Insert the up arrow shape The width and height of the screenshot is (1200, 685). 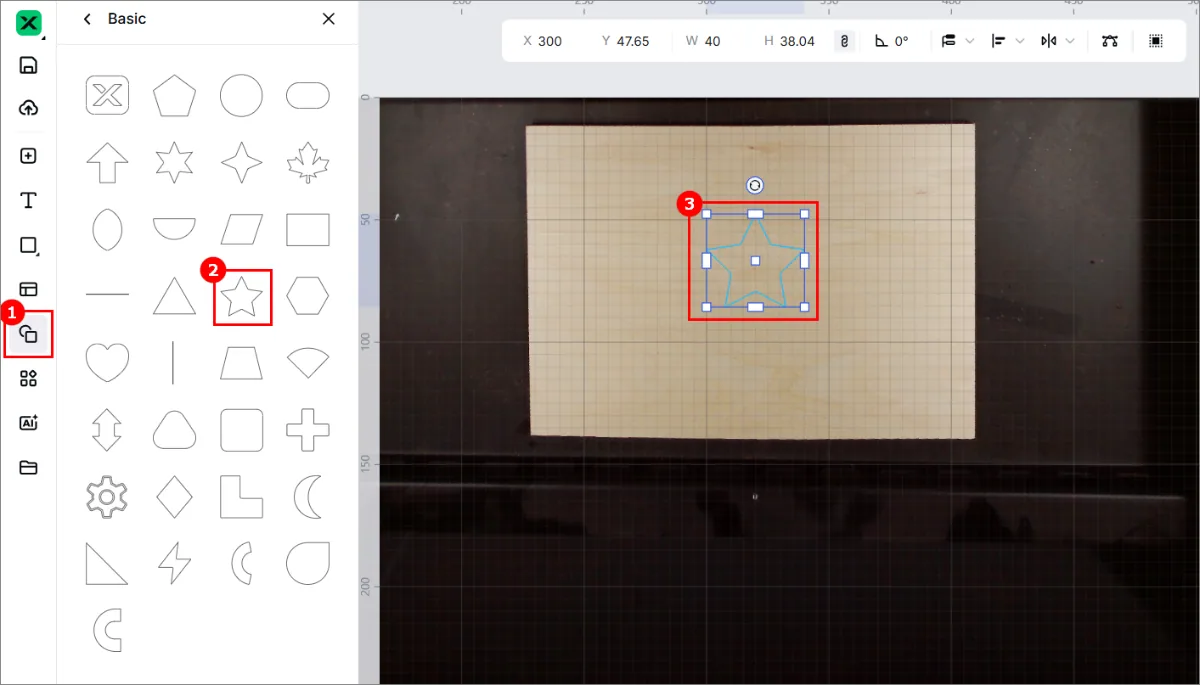pyautogui.click(x=107, y=162)
